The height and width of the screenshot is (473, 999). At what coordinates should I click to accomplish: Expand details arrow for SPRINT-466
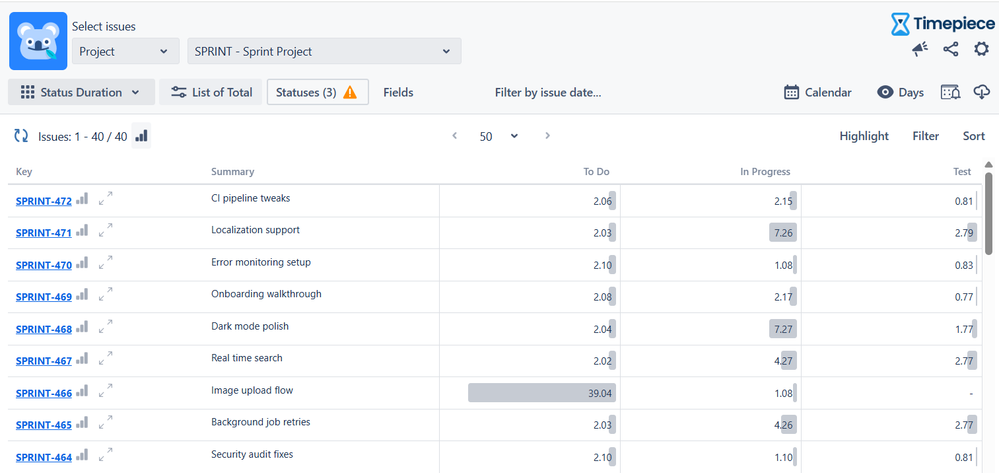[106, 390]
